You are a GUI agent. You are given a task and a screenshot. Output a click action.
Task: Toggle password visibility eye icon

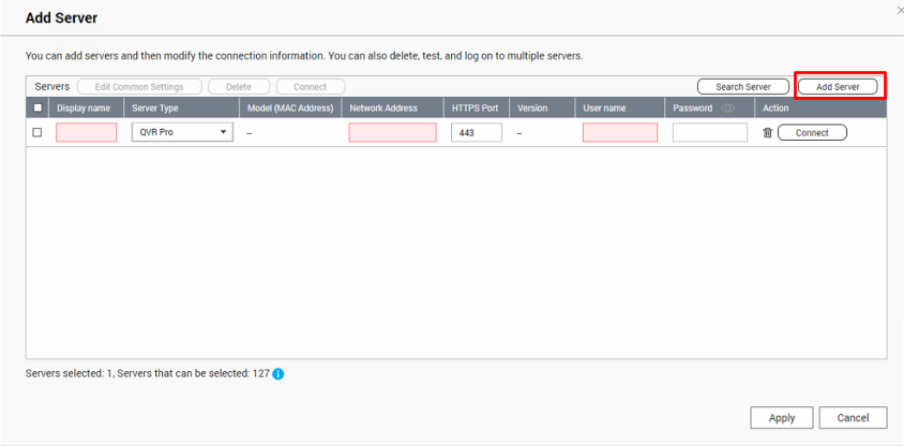coord(728,108)
